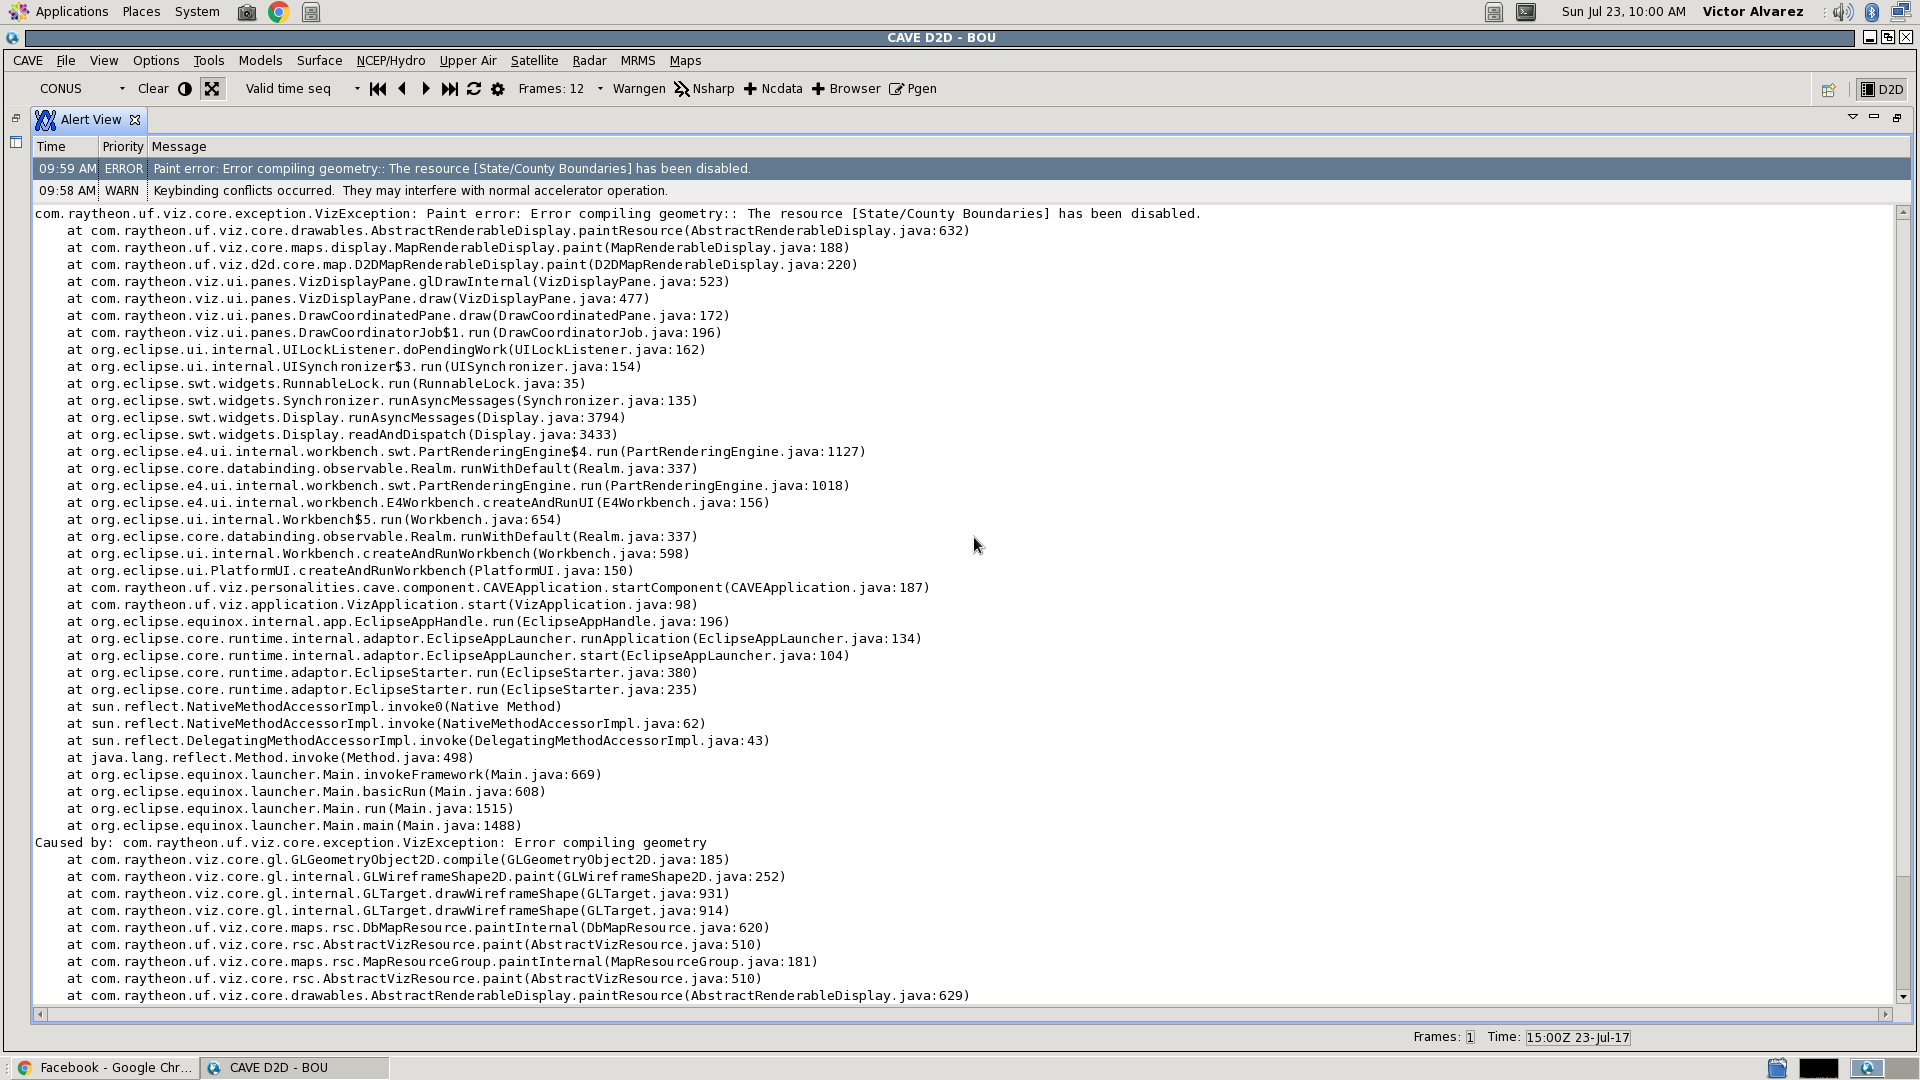Expand the CONUS scale dropdown
This screenshot has height=1080, width=1920.
[x=122, y=89]
